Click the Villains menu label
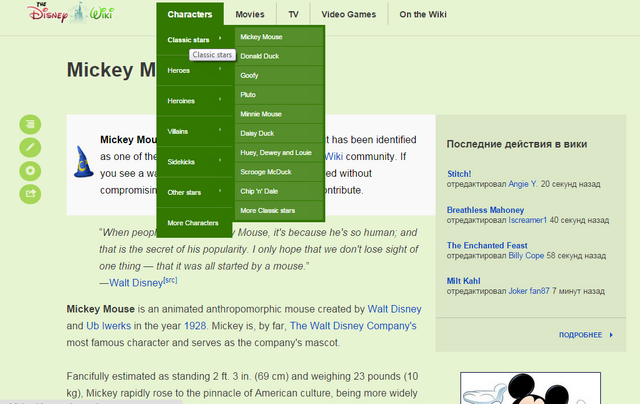 point(178,131)
